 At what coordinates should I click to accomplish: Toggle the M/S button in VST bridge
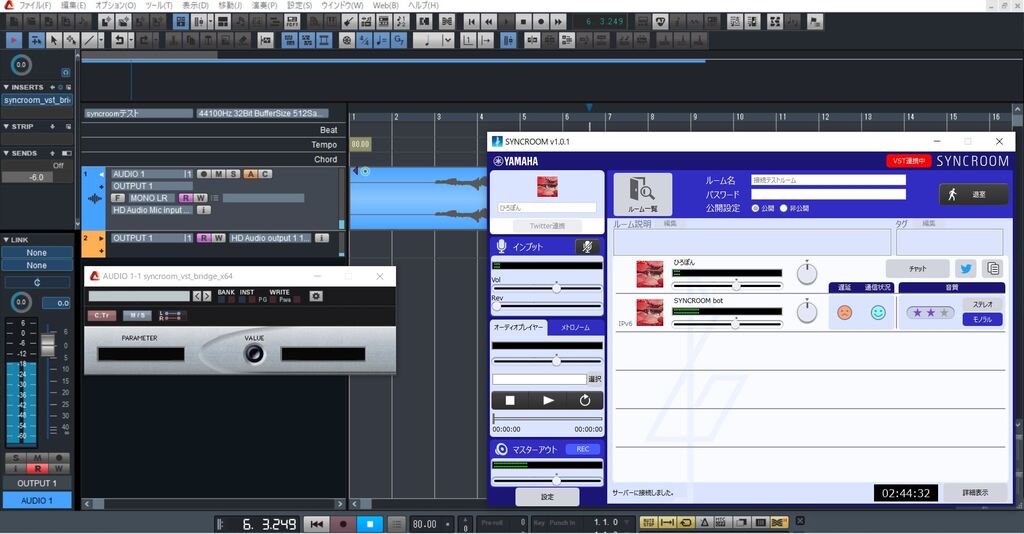[x=136, y=315]
